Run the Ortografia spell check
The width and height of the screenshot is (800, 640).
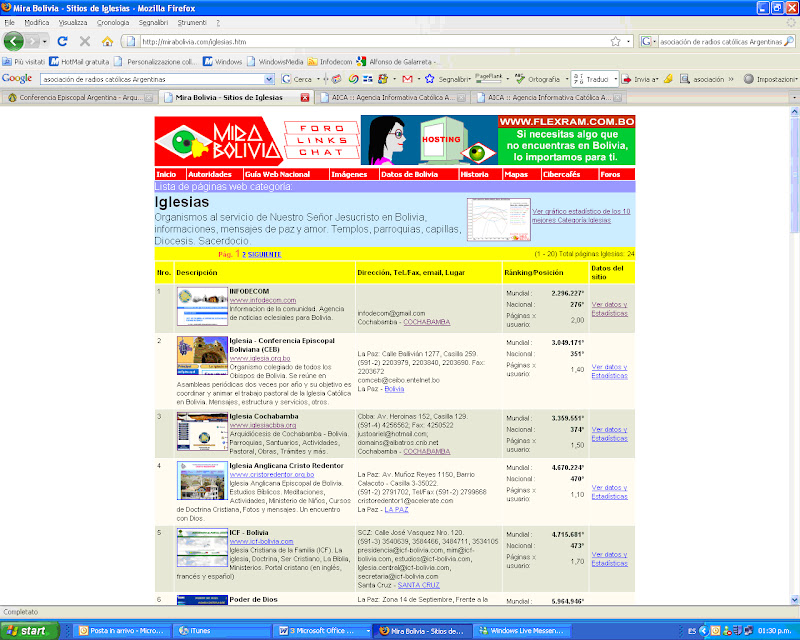click(x=537, y=79)
